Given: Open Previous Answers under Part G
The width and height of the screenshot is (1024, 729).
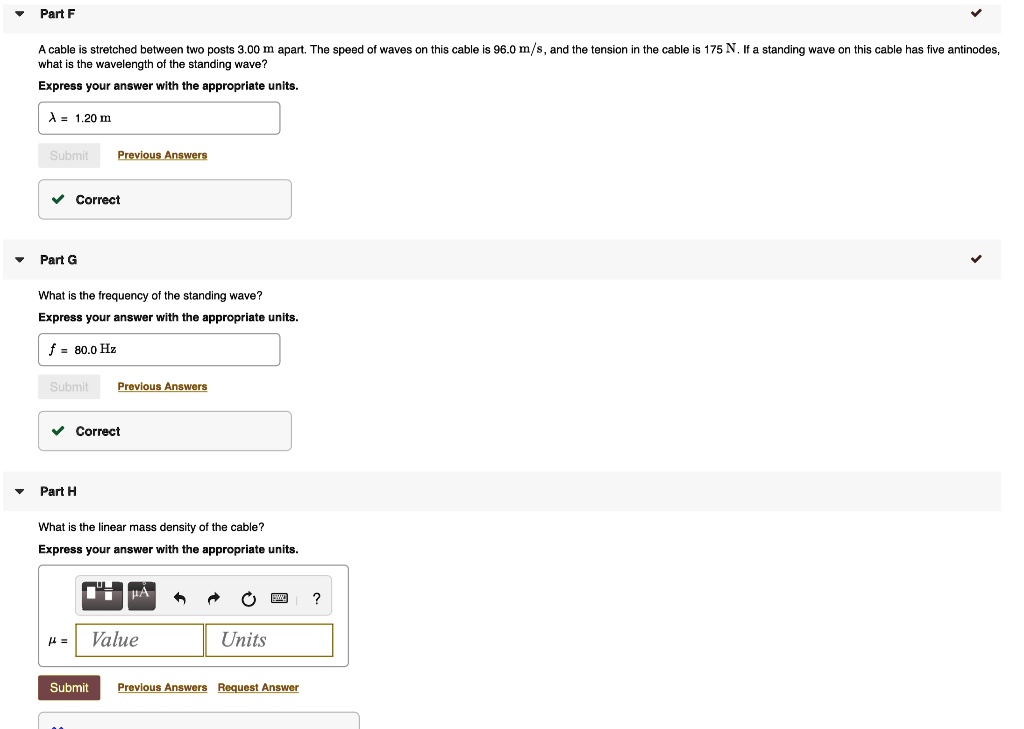Looking at the screenshot, I should (162, 387).
